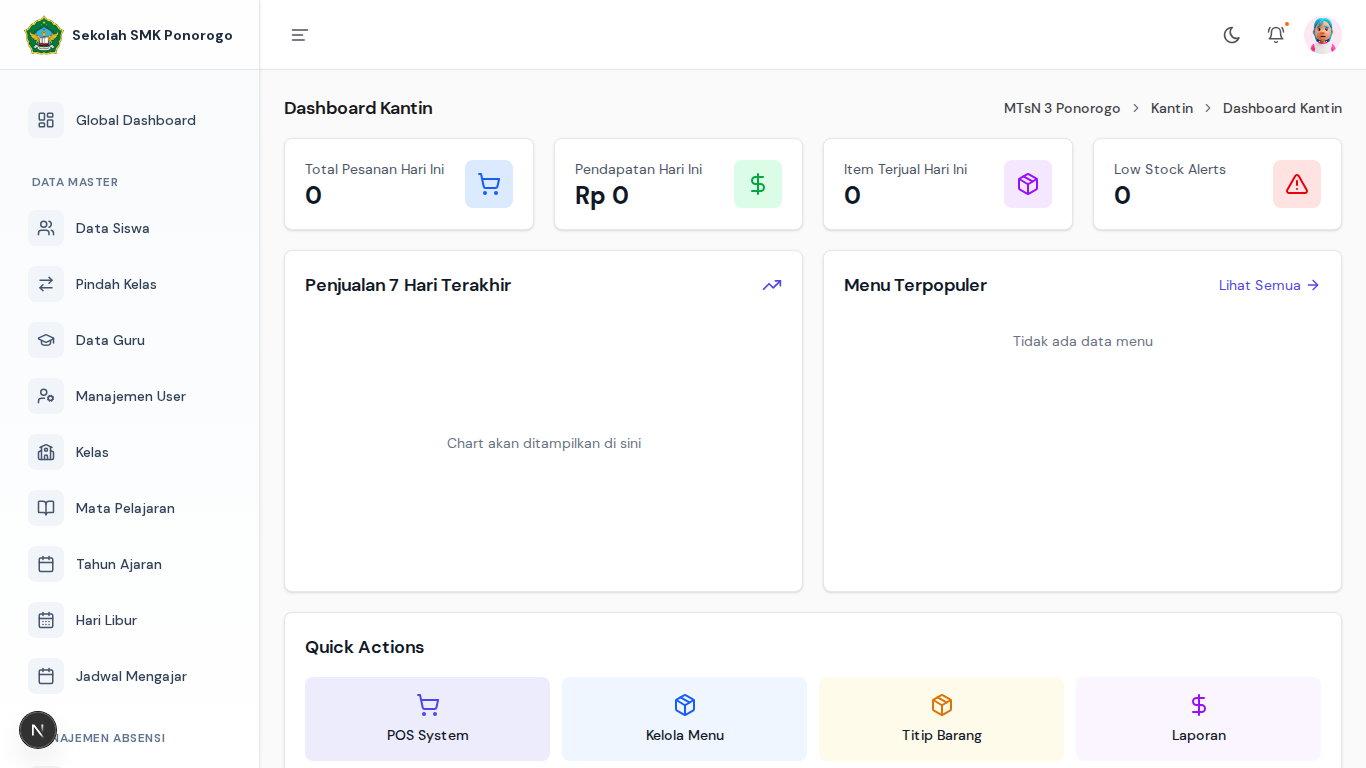This screenshot has width=1366, height=768.
Task: Click MTsN 3 Ponorogo breadcrumb
Action: point(1062,108)
